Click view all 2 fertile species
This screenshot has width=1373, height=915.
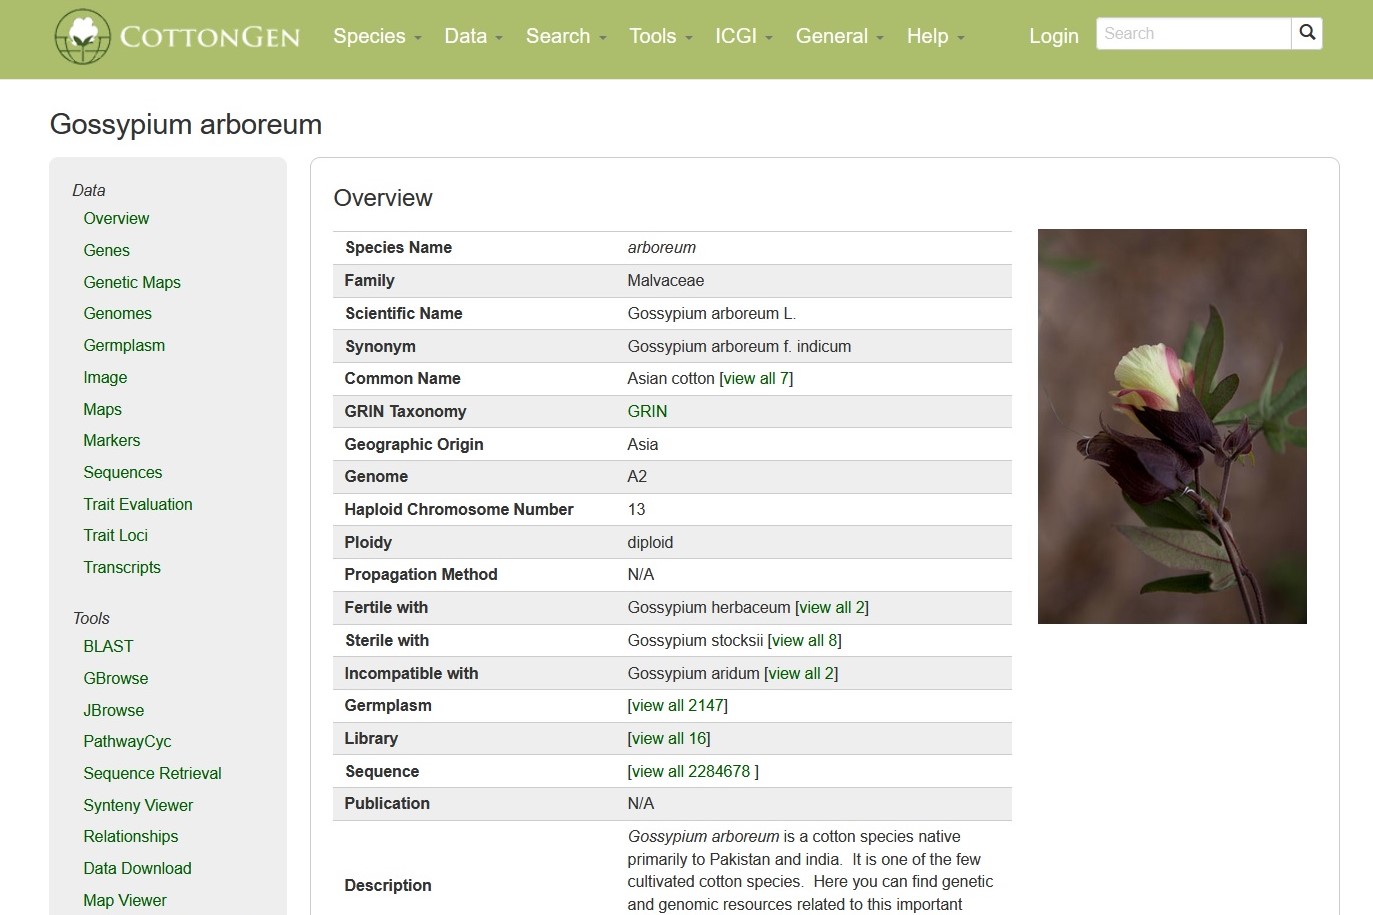831,607
